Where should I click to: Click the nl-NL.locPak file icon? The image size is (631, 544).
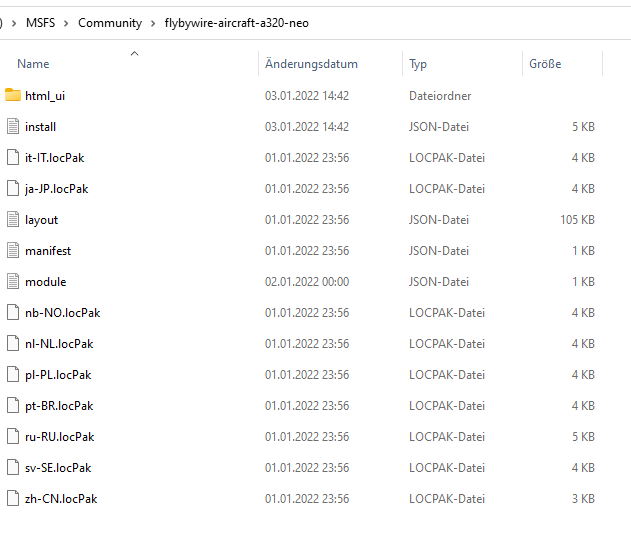(x=13, y=343)
